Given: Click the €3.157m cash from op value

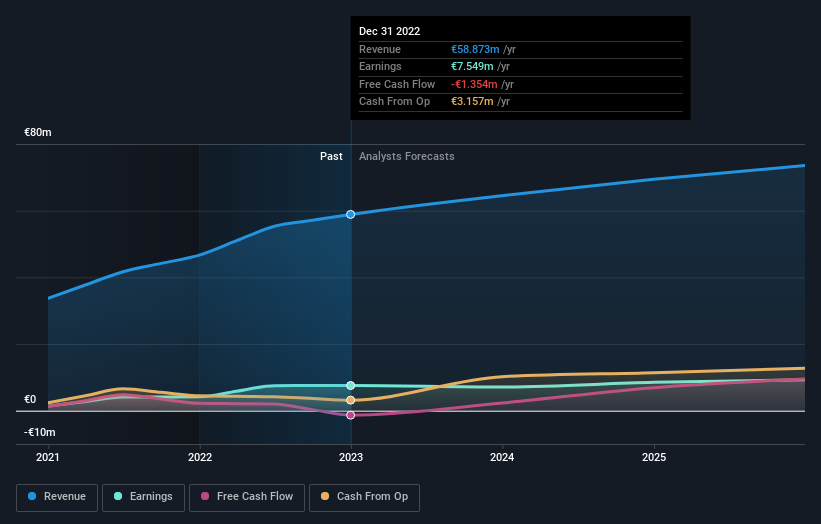Looking at the screenshot, I should pos(472,102).
